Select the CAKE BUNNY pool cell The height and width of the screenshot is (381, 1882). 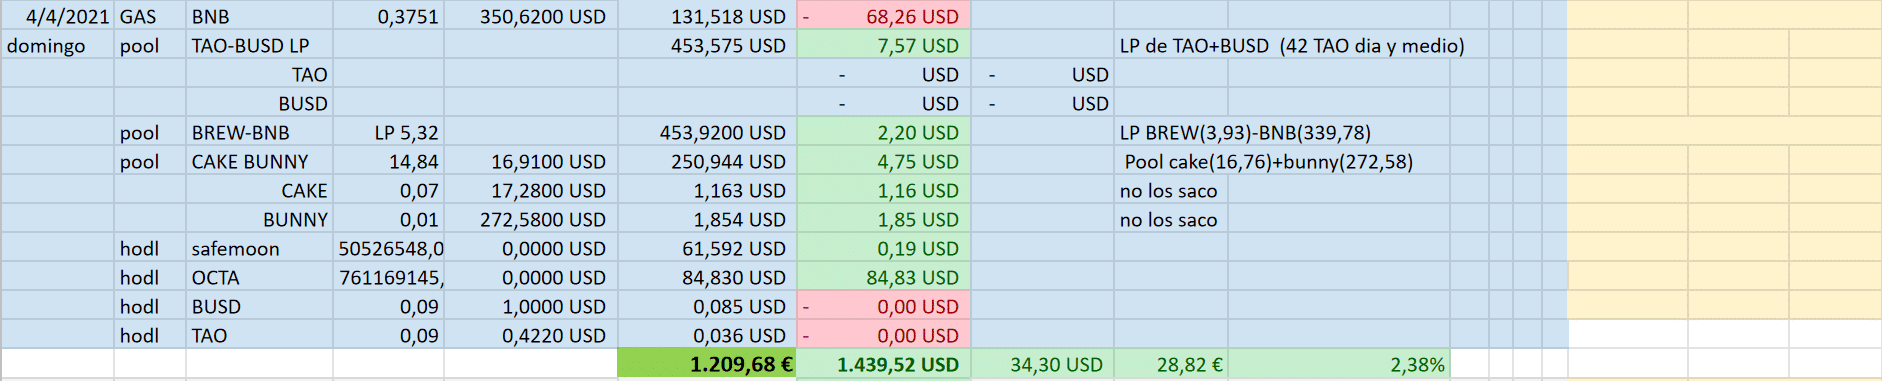coord(259,161)
